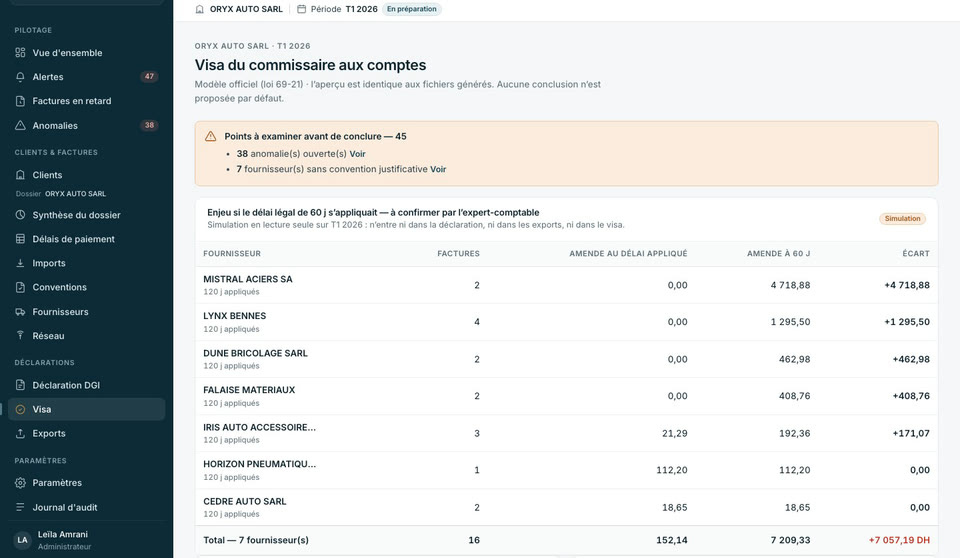Open the Alertes page

pyautogui.click(x=86, y=77)
